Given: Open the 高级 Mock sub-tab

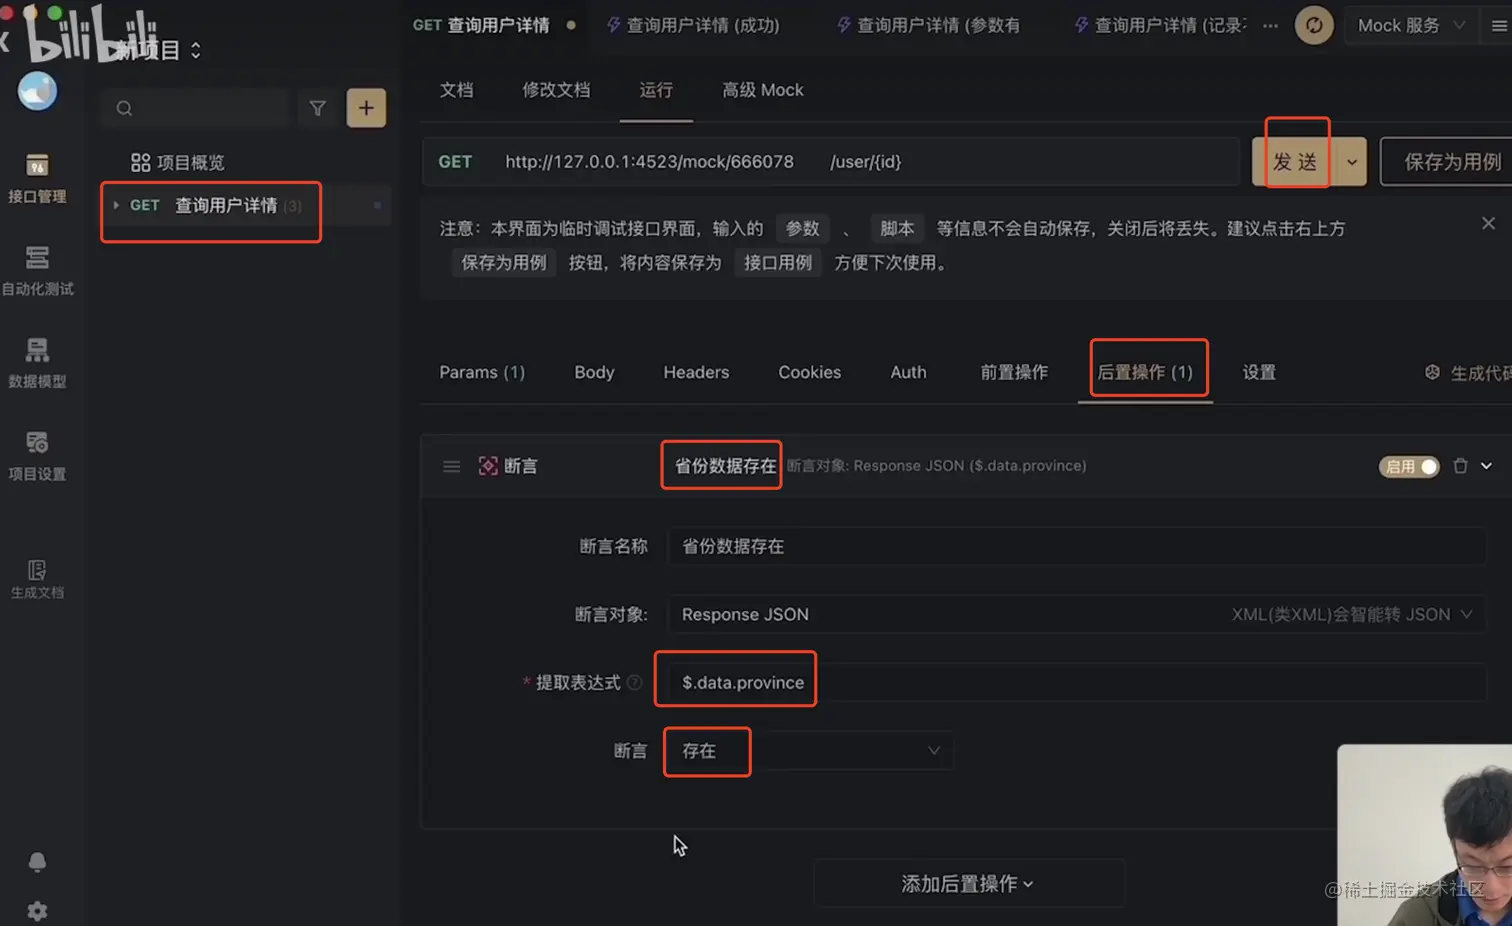Looking at the screenshot, I should pyautogui.click(x=763, y=90).
